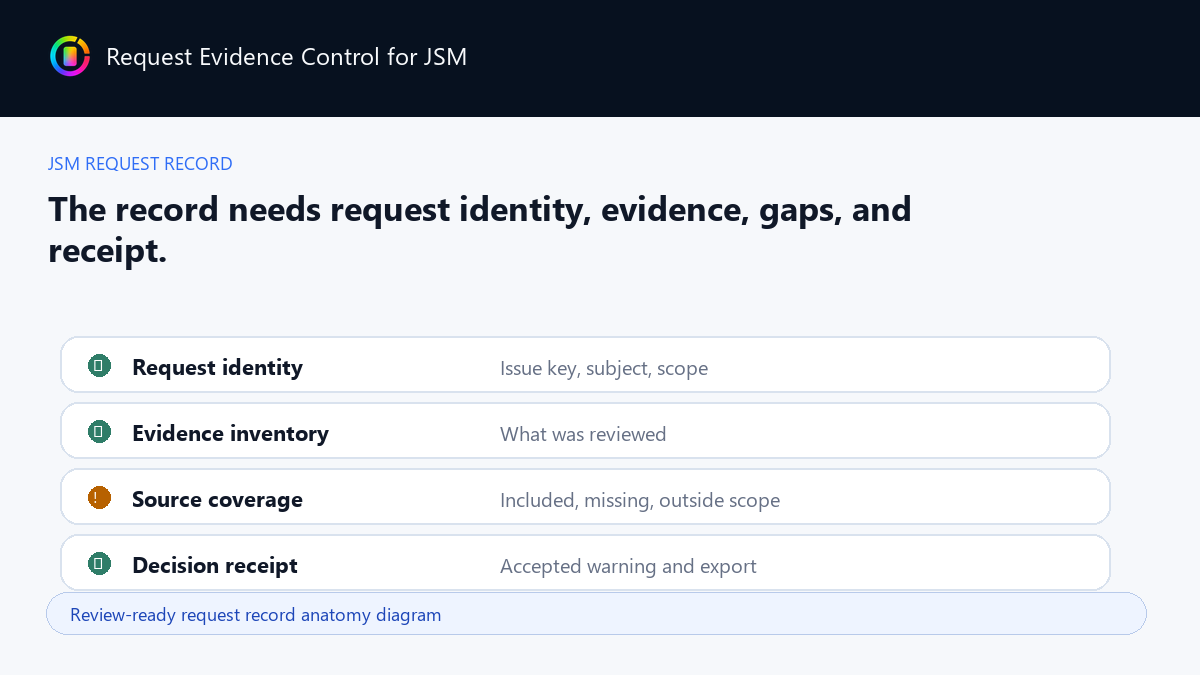The width and height of the screenshot is (1200, 675).
Task: Click 'Included, missing, outside scope' description
Action: coord(640,500)
